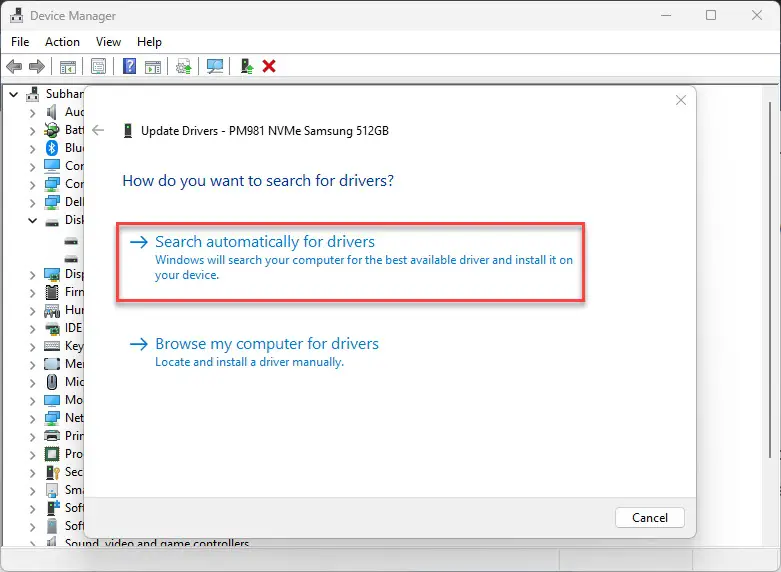
Task: Click Scan for hardware changes monitor icon
Action: coord(215,66)
